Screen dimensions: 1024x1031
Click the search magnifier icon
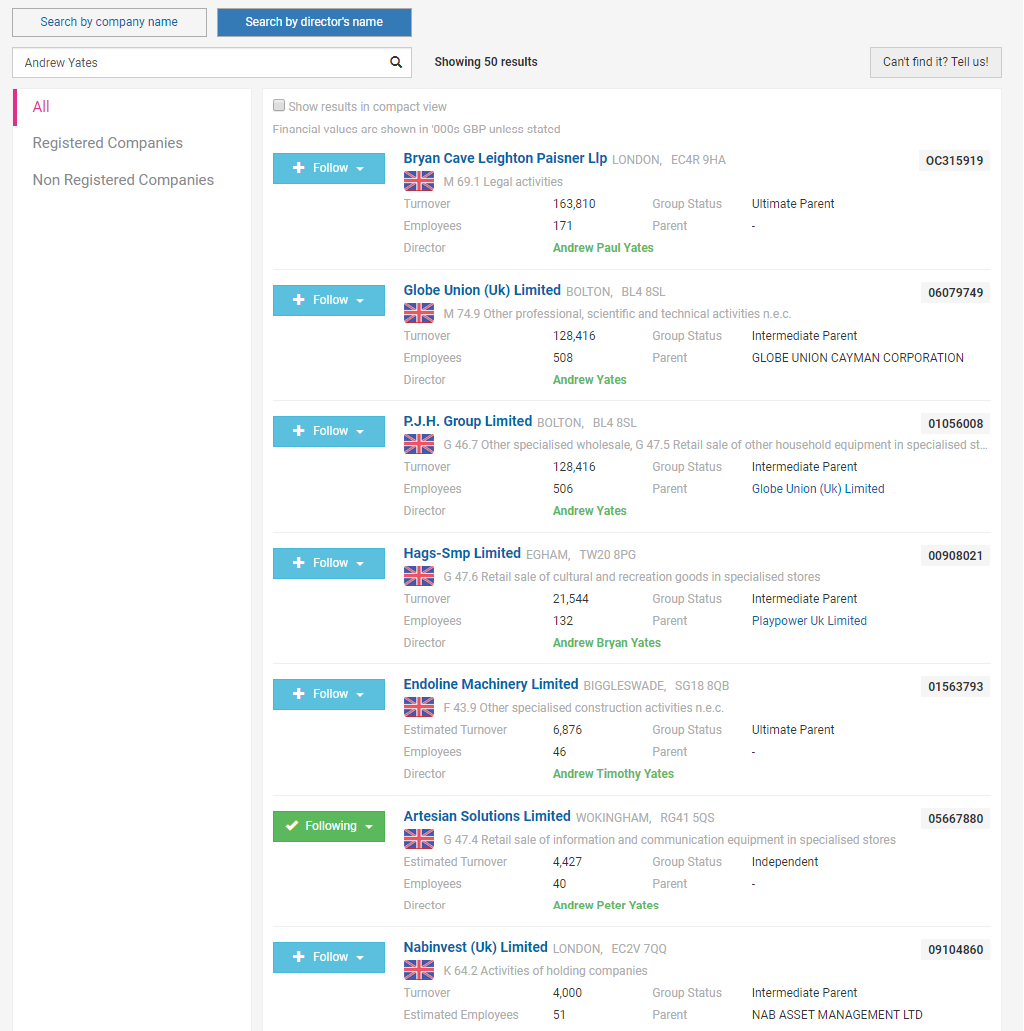pyautogui.click(x=396, y=62)
